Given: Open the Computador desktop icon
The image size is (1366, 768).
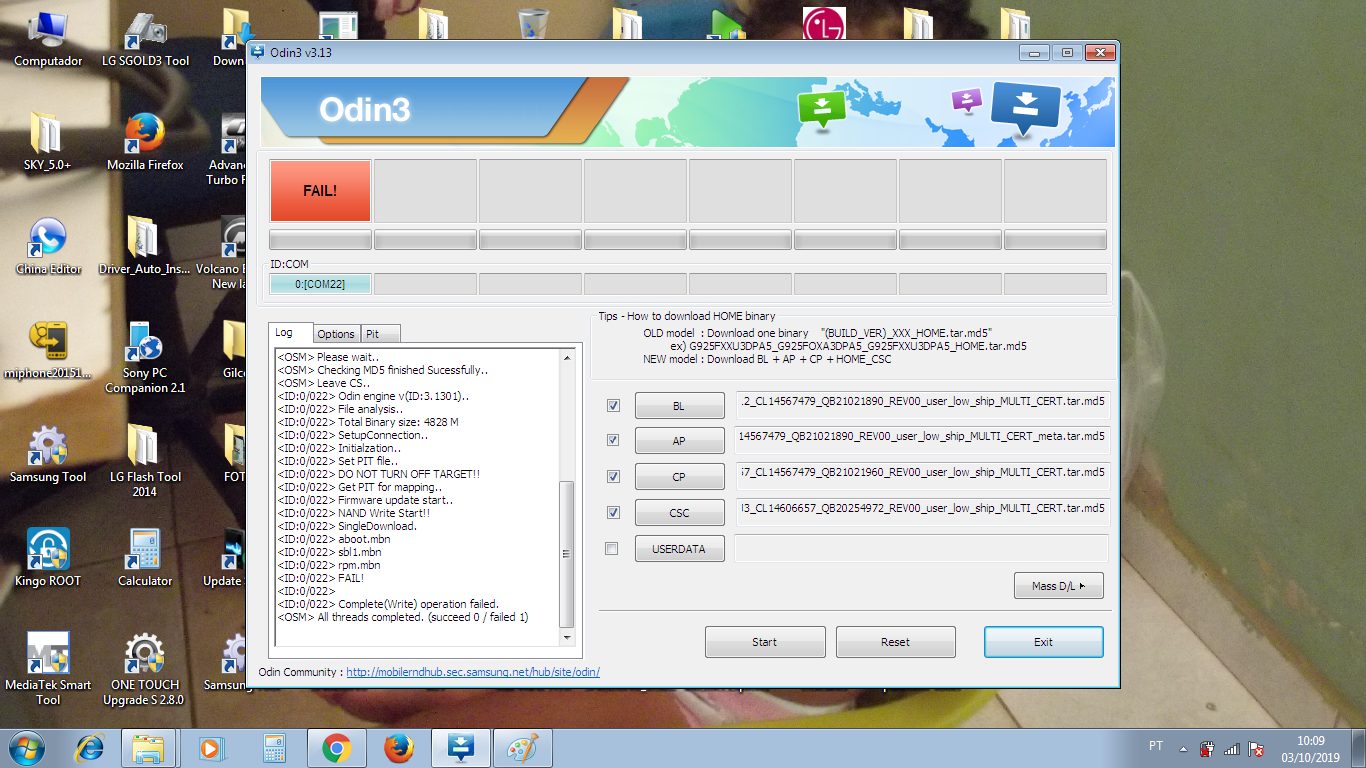Looking at the screenshot, I should click(48, 40).
